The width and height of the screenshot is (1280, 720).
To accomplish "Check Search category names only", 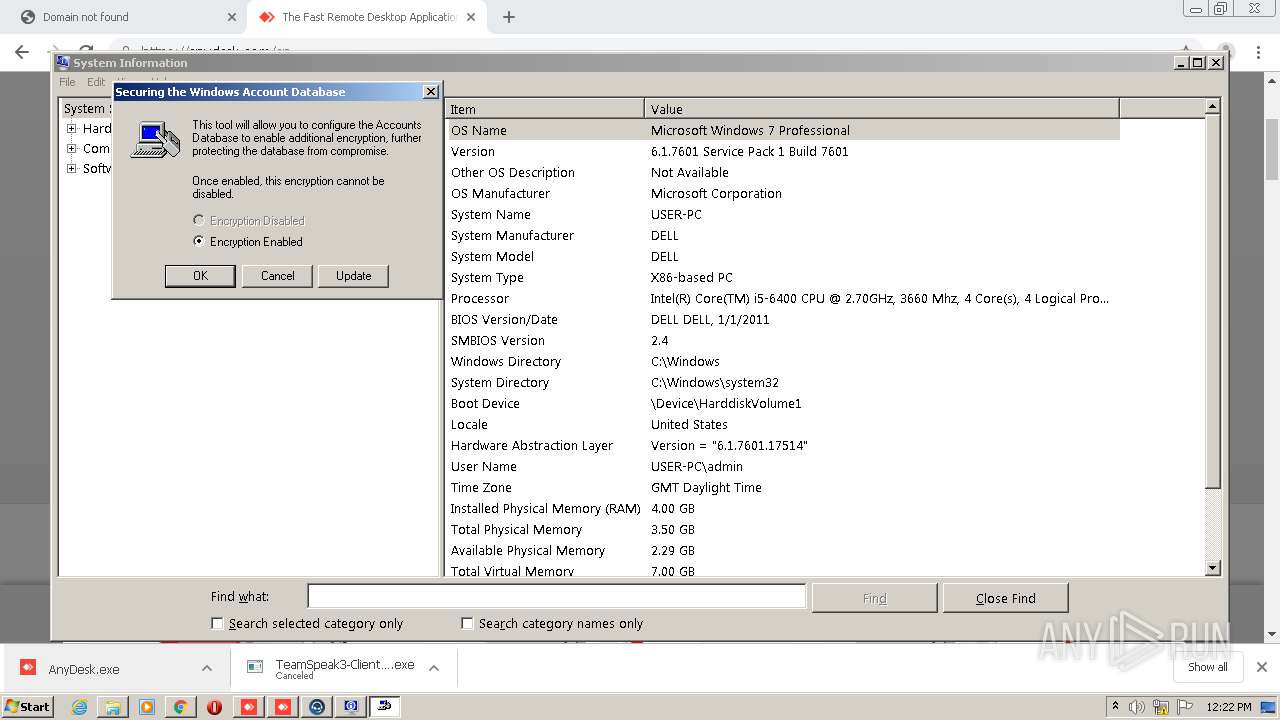I will coord(467,623).
